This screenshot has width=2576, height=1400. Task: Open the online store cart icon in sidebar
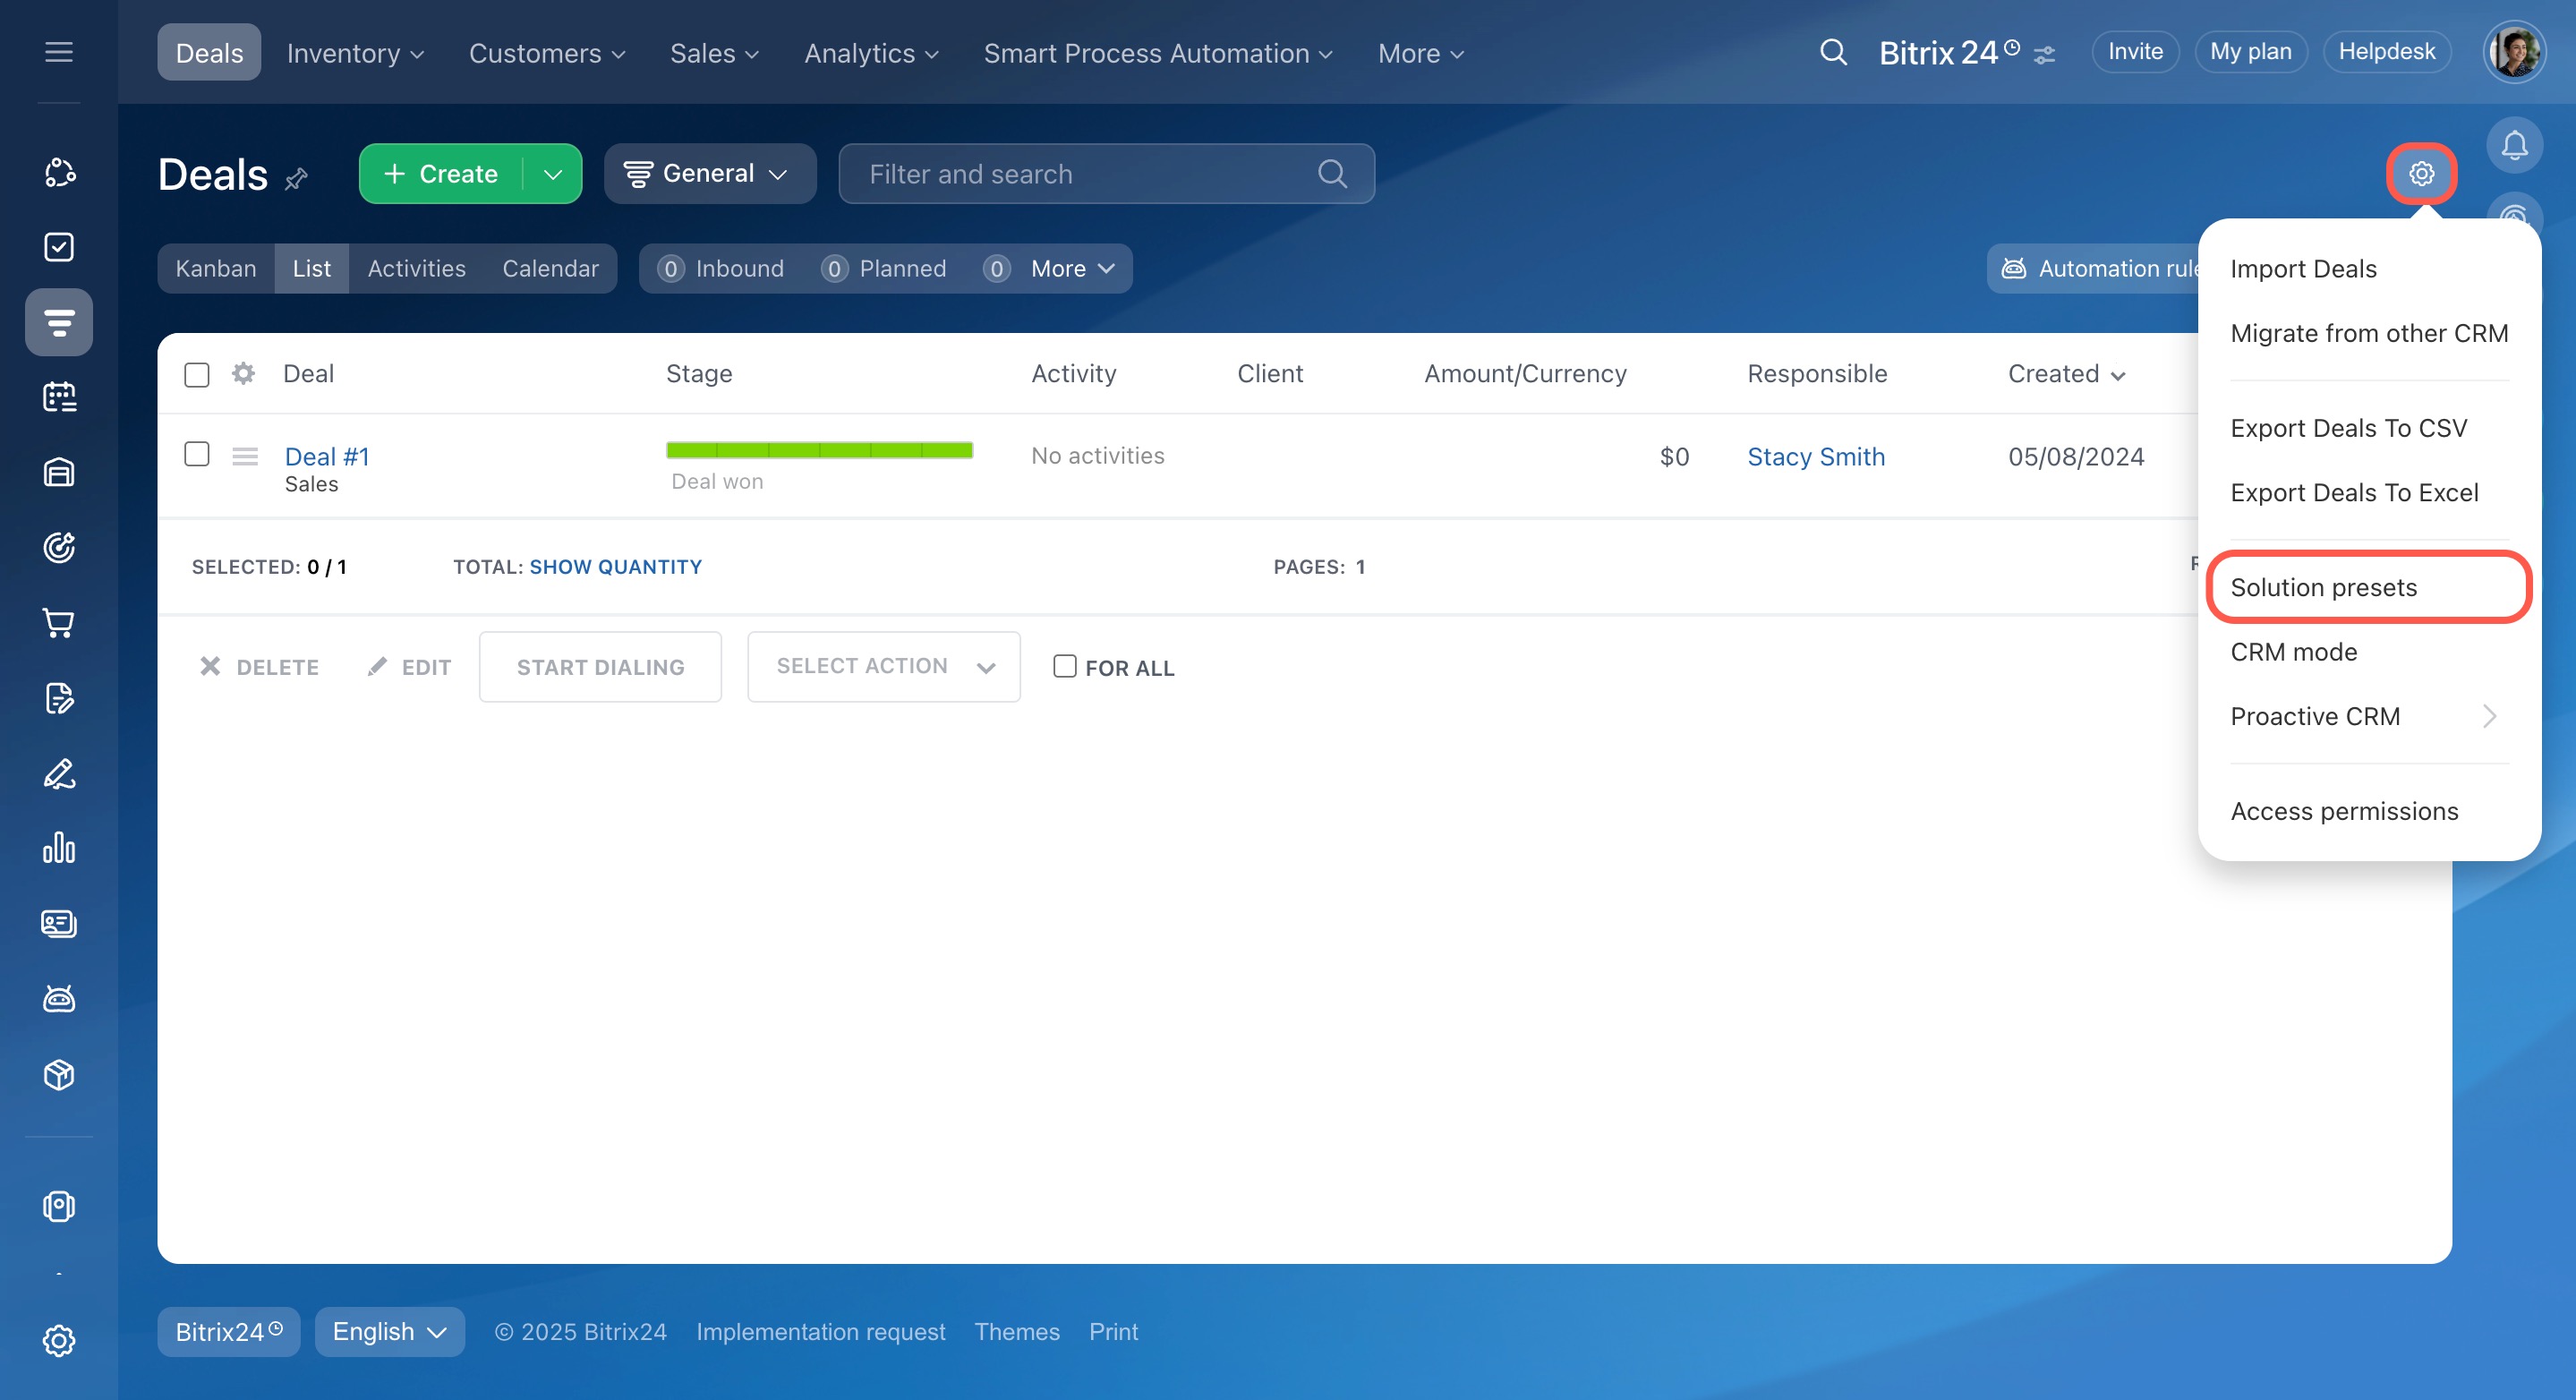(59, 623)
